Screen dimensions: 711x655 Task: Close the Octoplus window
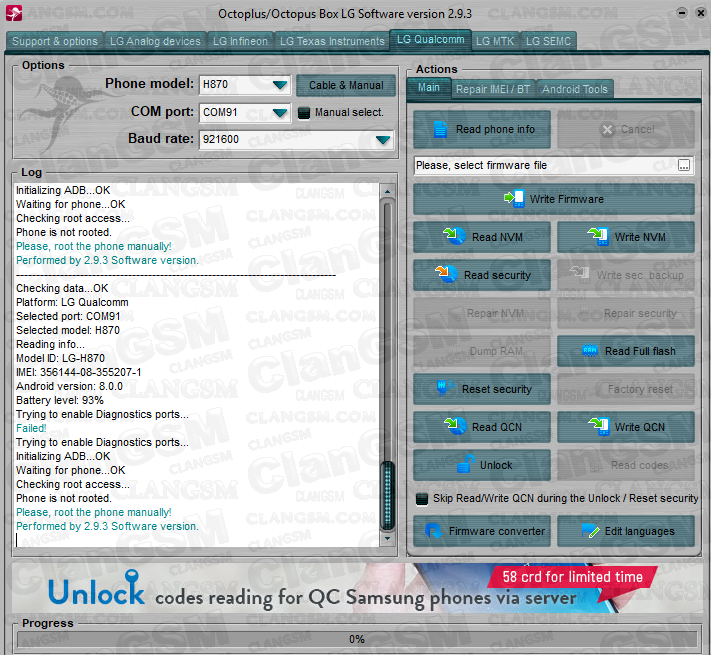point(701,13)
